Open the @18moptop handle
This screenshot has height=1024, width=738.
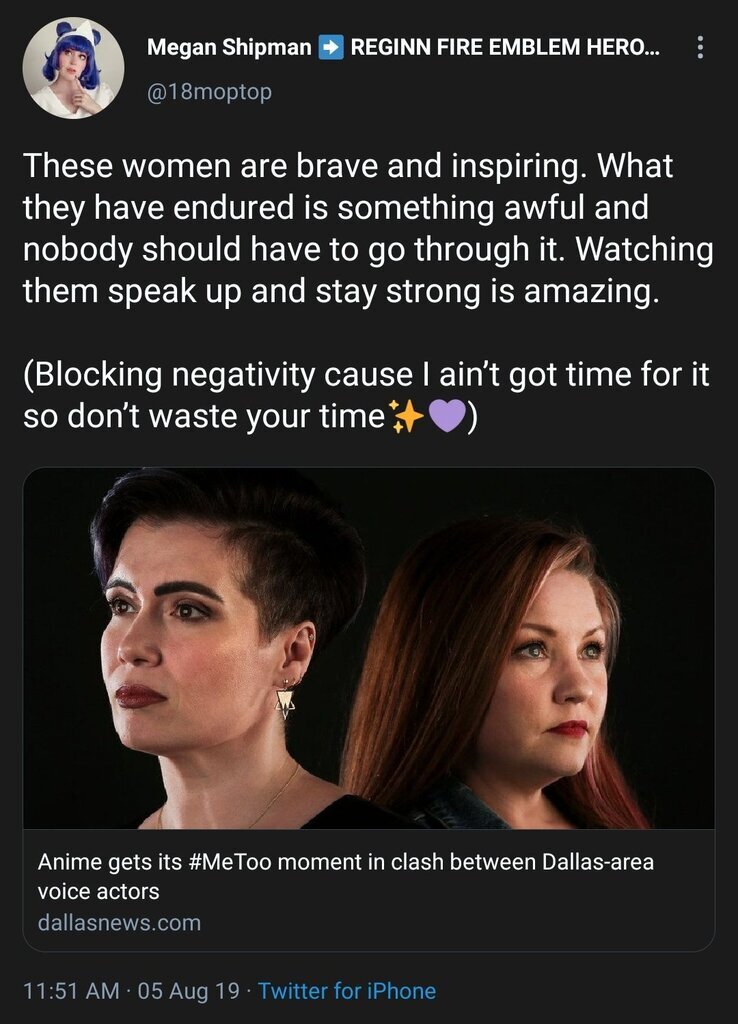click(x=209, y=91)
